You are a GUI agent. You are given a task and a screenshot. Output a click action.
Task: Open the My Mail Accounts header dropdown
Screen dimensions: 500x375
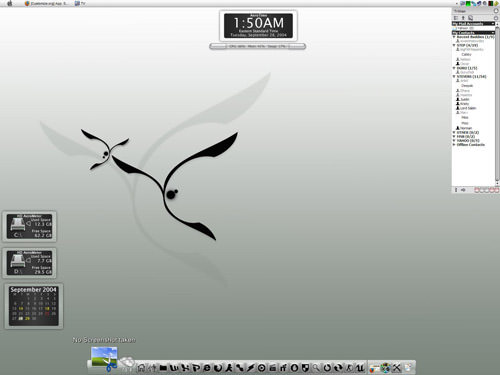(x=473, y=24)
